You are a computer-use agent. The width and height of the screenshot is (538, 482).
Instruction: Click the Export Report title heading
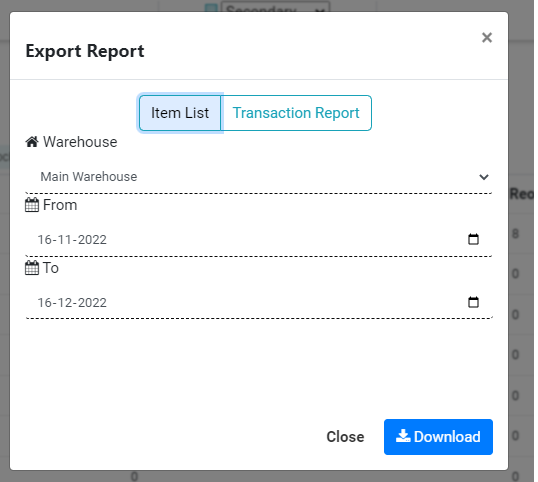85,51
